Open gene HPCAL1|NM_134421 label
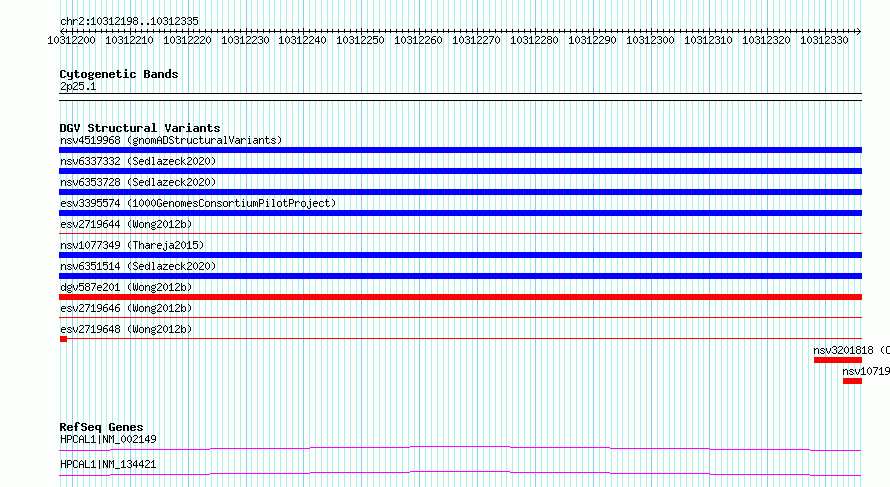The width and height of the screenshot is (890, 487). point(108,464)
